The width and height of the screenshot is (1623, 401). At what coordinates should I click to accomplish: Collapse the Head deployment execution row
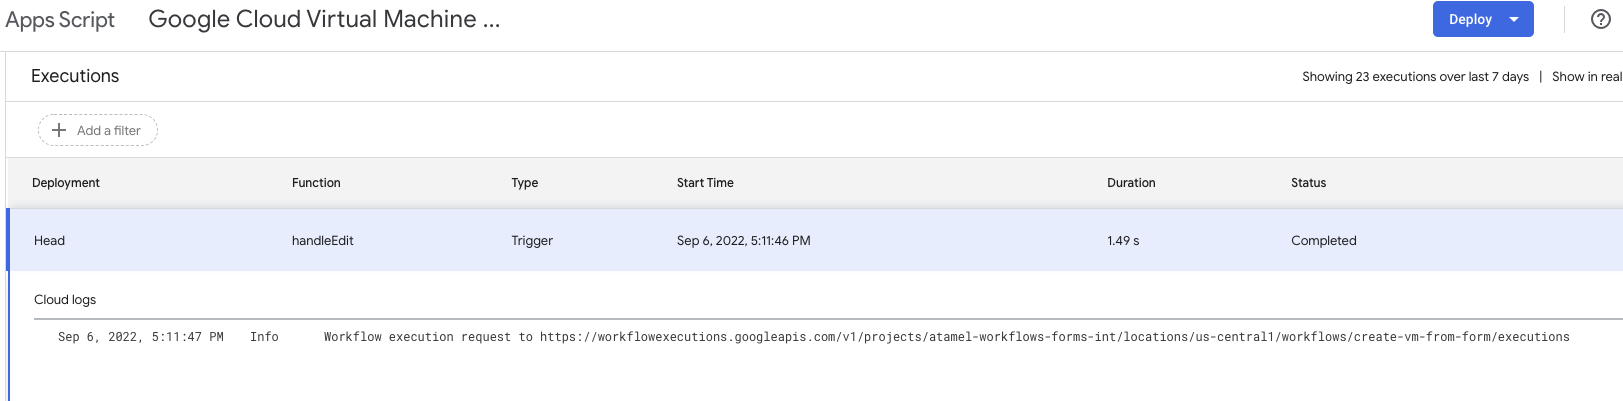(49, 241)
